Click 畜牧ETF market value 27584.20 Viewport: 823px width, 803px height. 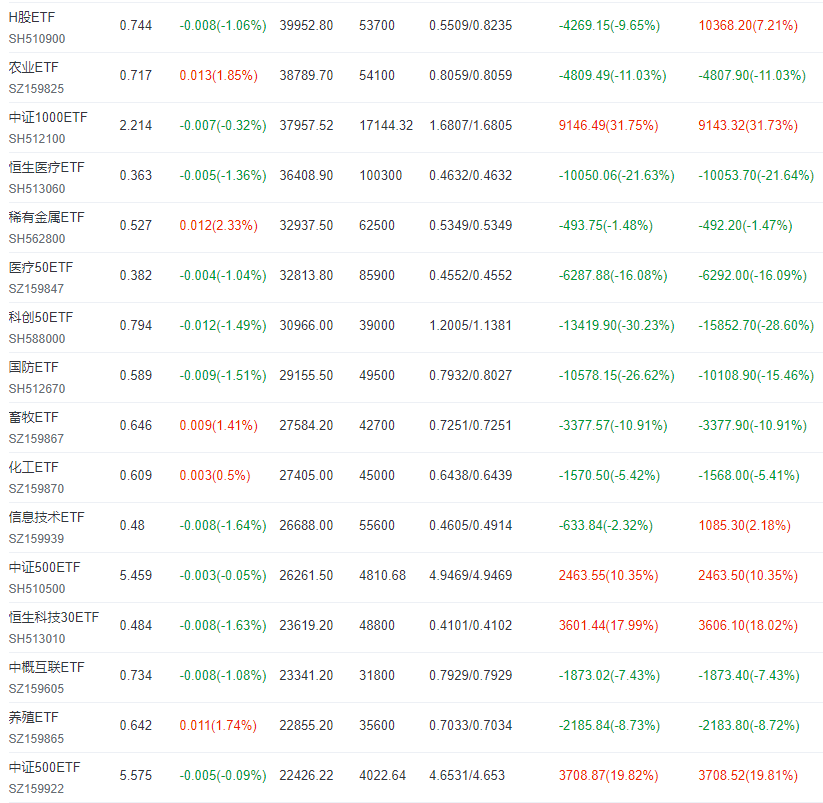click(x=306, y=425)
